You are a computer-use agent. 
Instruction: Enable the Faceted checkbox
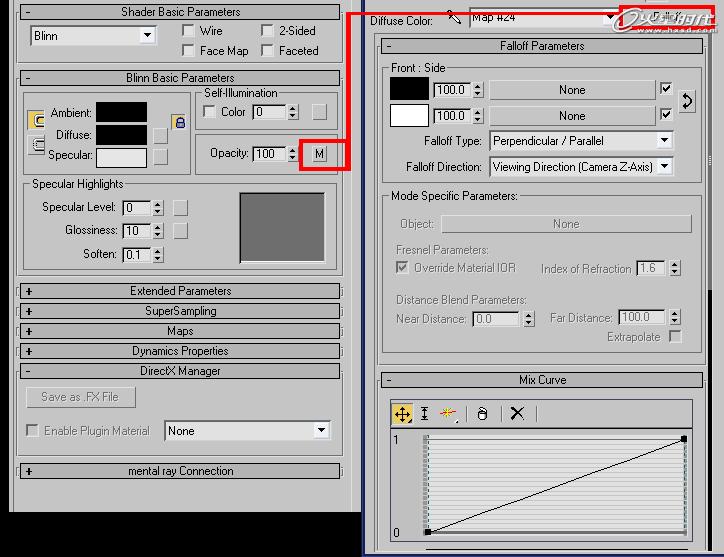coord(267,50)
